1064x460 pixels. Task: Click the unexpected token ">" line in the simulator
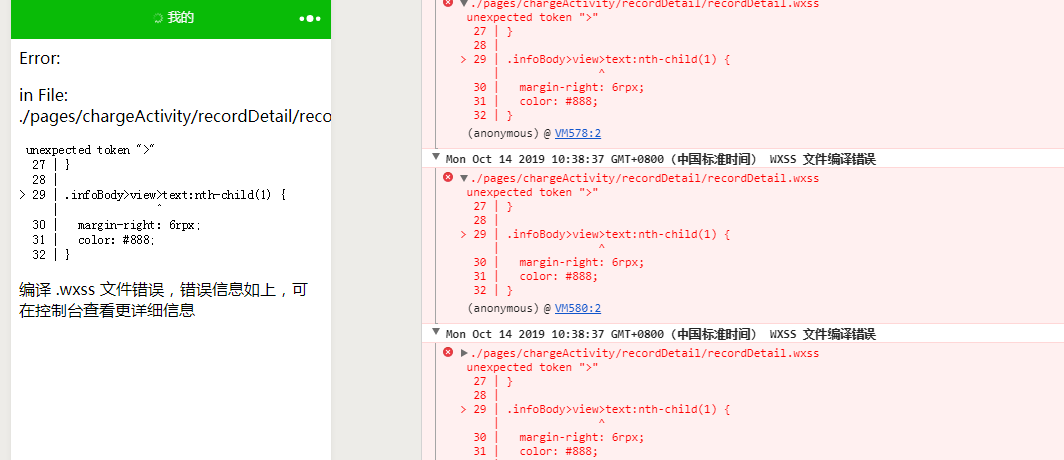pos(90,150)
